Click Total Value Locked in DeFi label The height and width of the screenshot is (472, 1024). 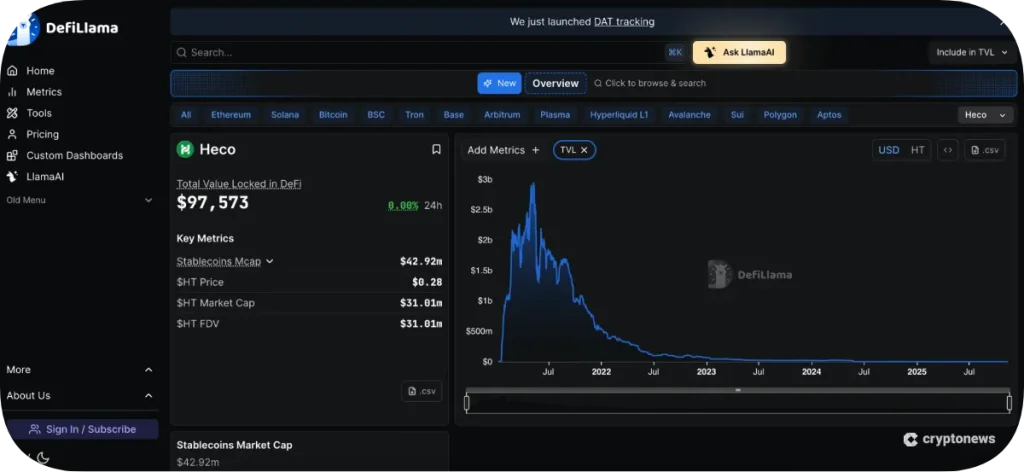click(239, 184)
